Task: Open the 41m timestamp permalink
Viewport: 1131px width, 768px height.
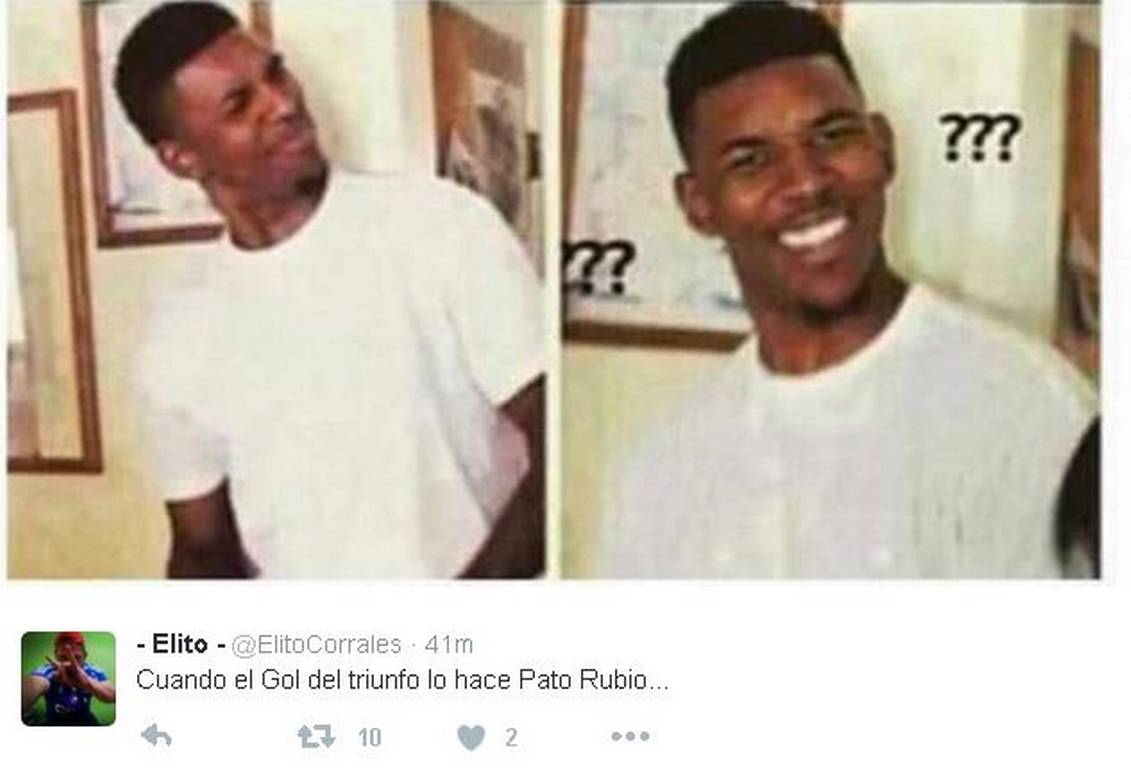Action: 449,644
